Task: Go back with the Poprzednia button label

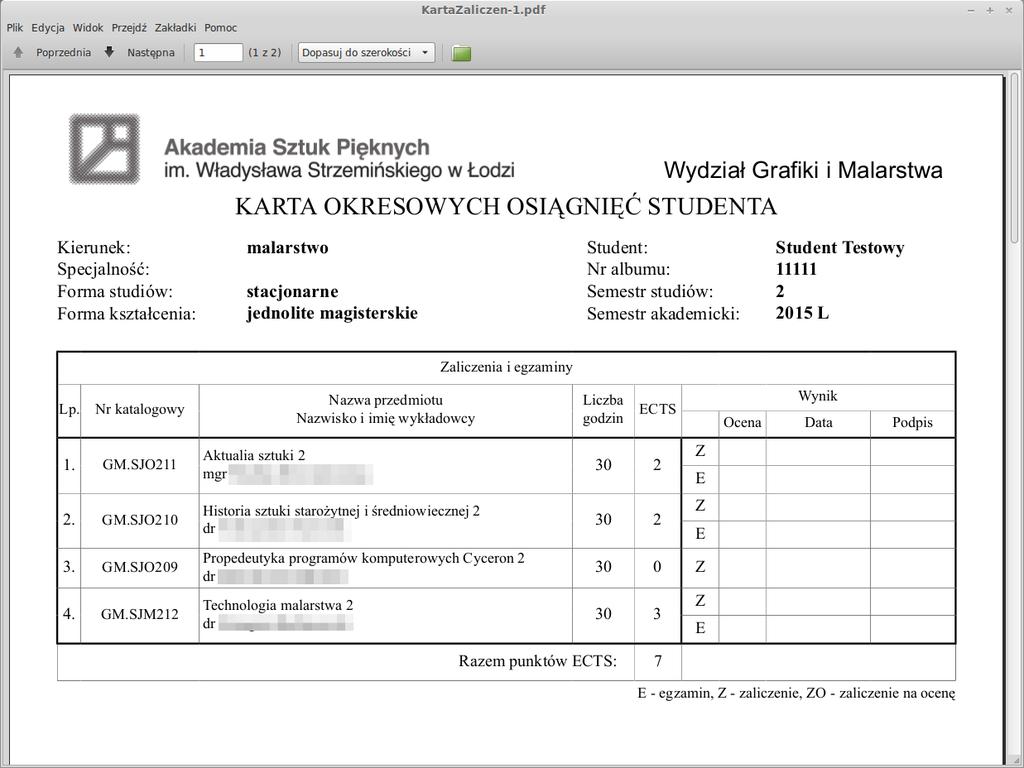Action: [63, 52]
